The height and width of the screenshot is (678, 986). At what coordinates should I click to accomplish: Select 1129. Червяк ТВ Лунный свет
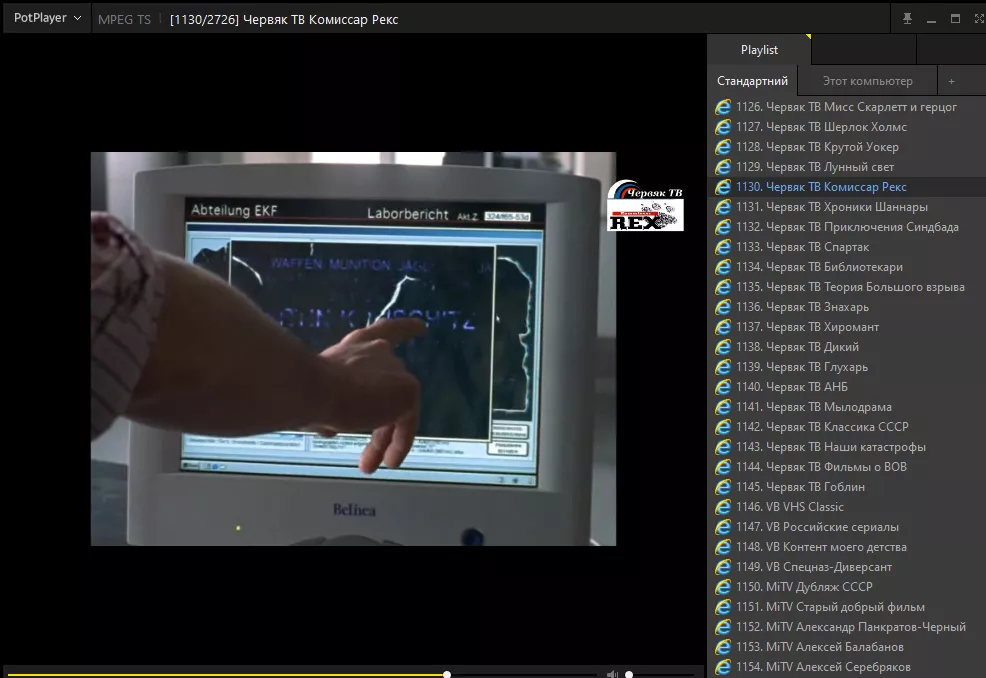coord(847,167)
